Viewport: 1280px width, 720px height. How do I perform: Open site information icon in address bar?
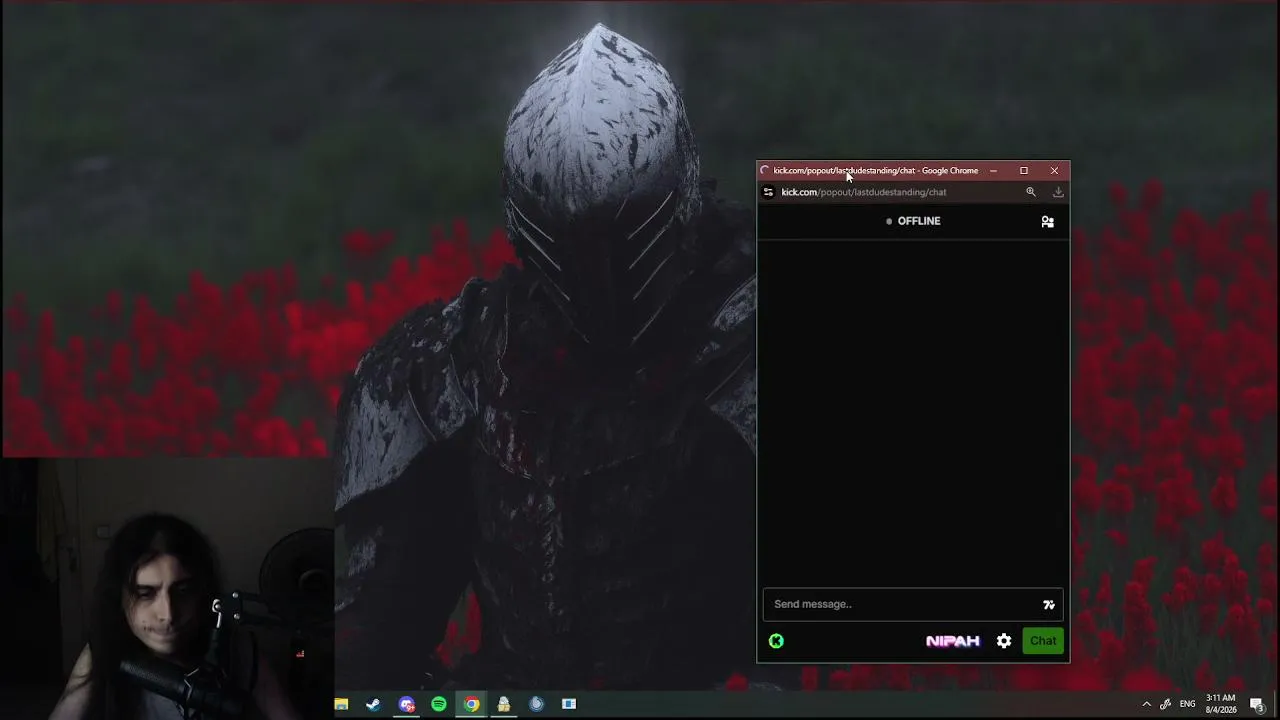click(768, 192)
